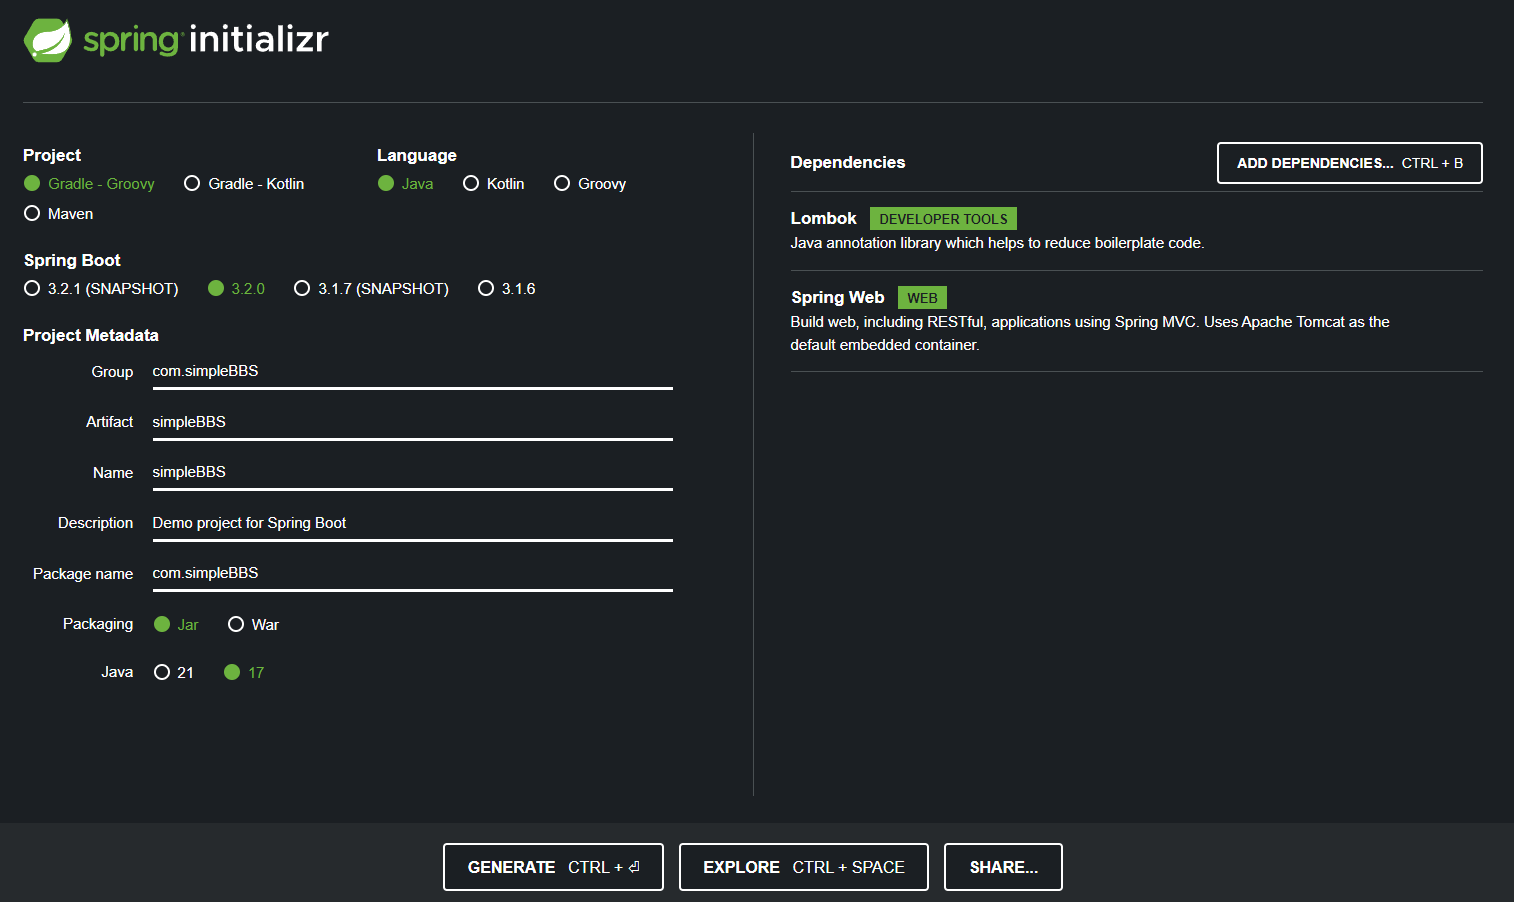This screenshot has height=902, width=1514.
Task: Select Gradle - Groovy project type
Action: coord(89,184)
